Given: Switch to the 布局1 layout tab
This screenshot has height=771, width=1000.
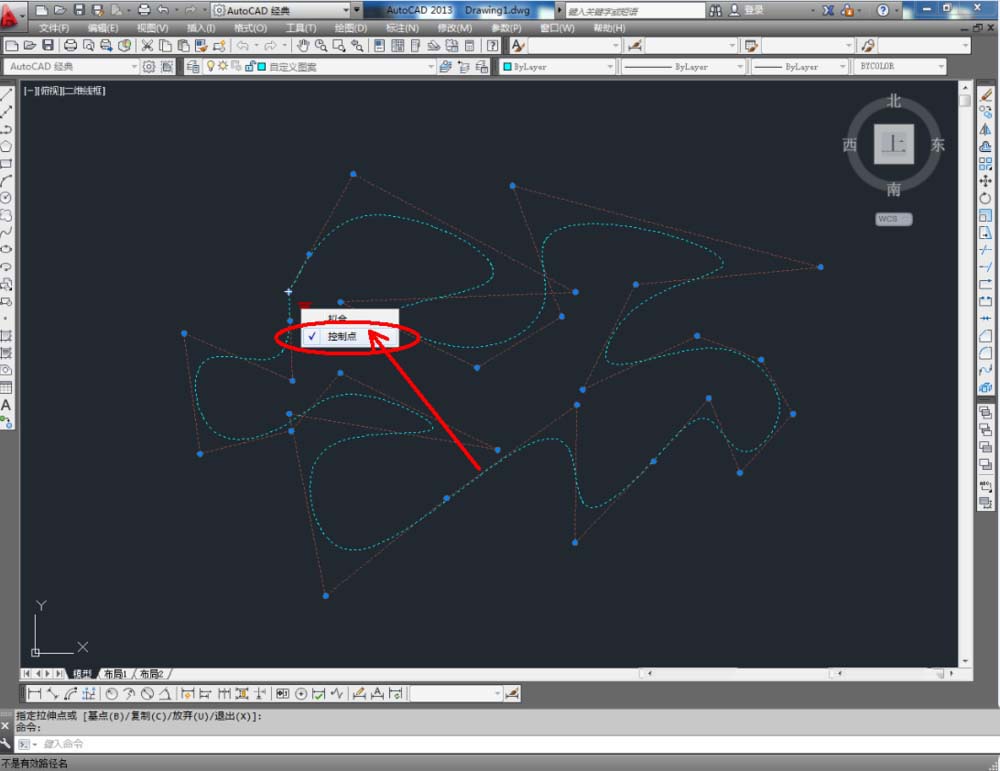Looking at the screenshot, I should [x=115, y=673].
